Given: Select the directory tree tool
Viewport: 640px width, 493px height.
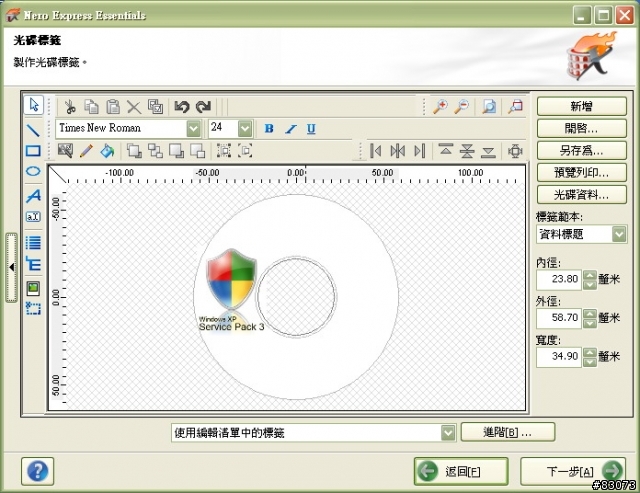Looking at the screenshot, I should (33, 264).
